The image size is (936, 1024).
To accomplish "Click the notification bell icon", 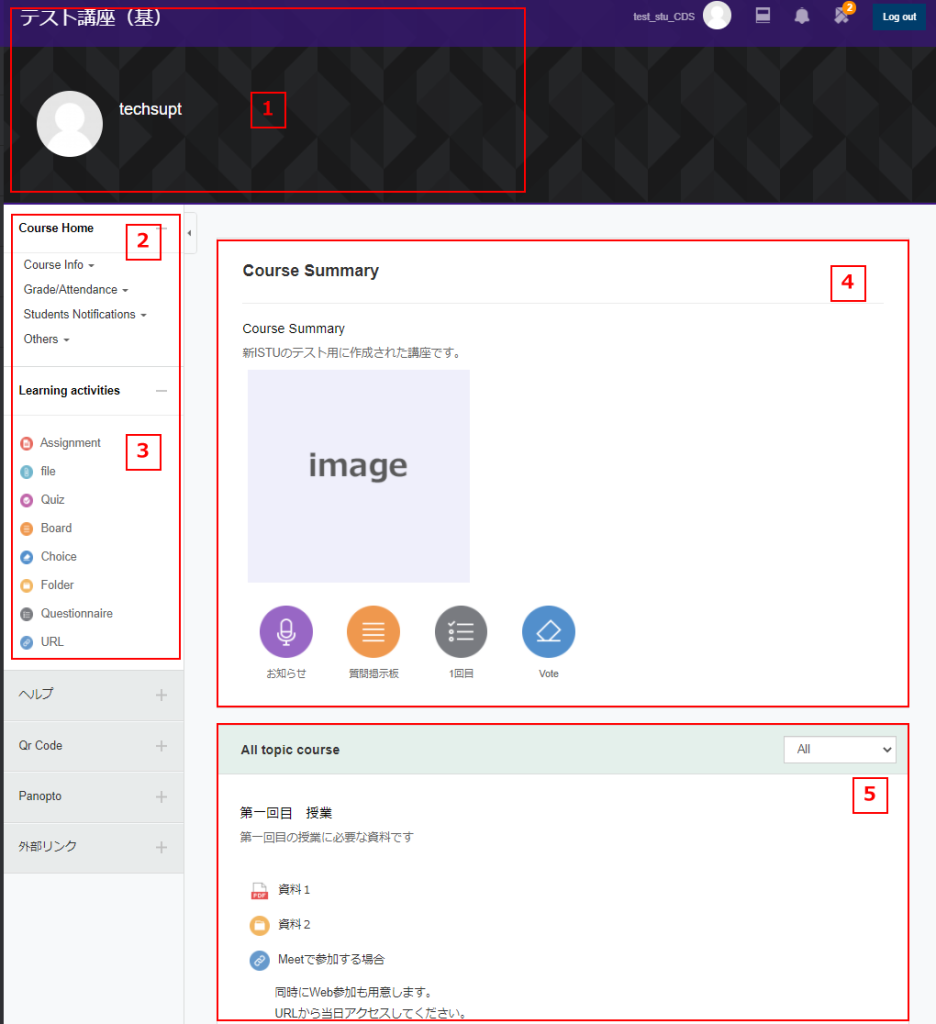I will [802, 16].
